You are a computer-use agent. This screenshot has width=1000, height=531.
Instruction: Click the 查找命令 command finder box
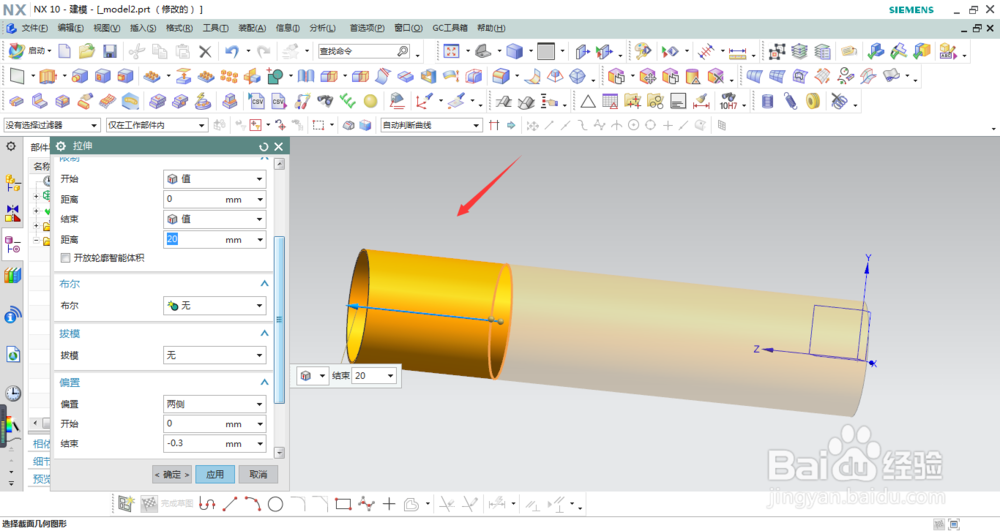pos(364,52)
